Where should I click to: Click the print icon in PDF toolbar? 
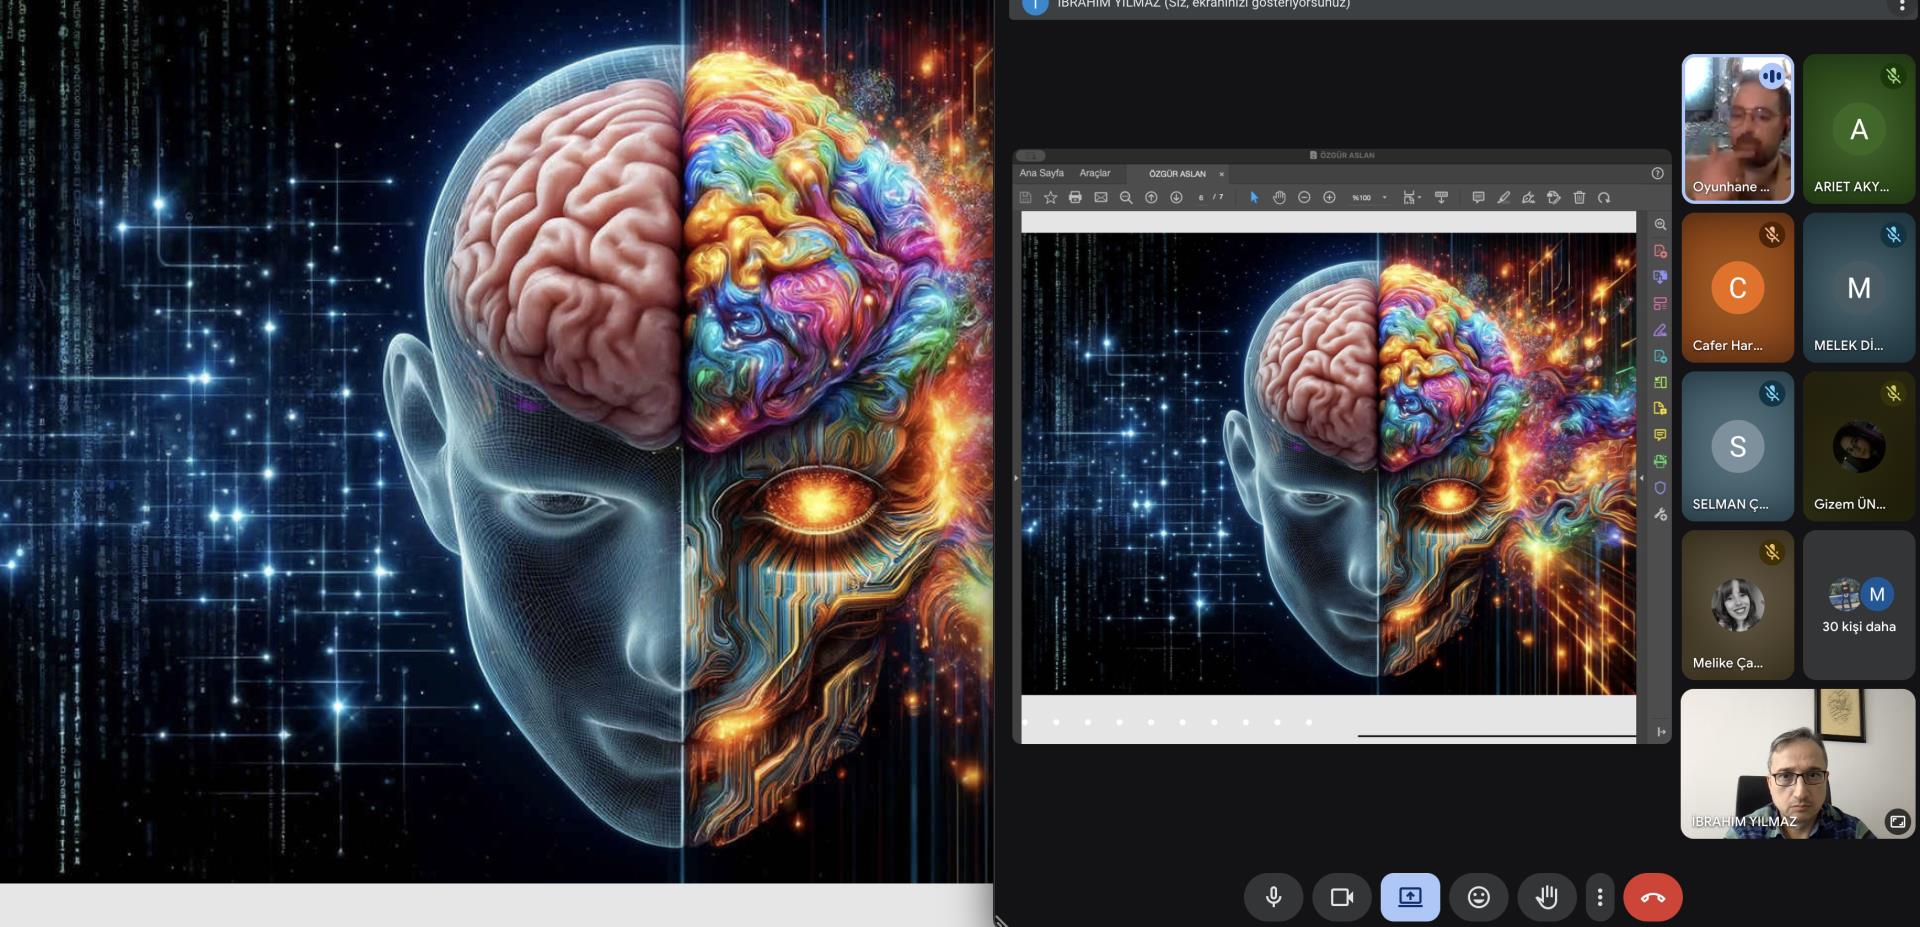(1075, 198)
